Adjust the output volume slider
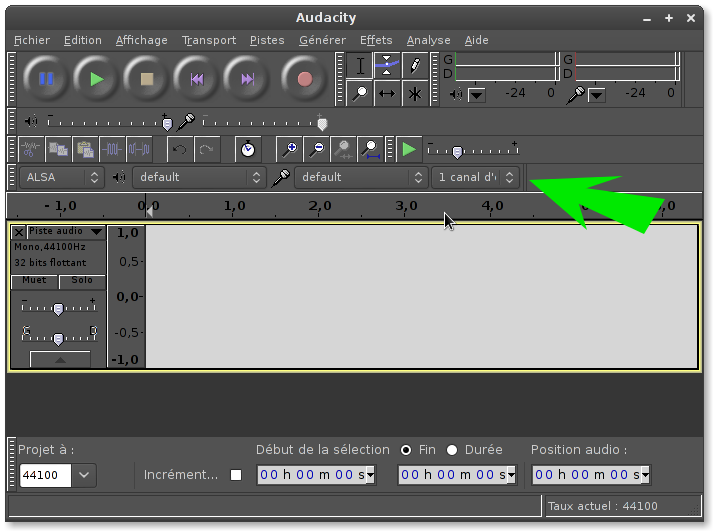The image size is (713, 531). click(108, 122)
